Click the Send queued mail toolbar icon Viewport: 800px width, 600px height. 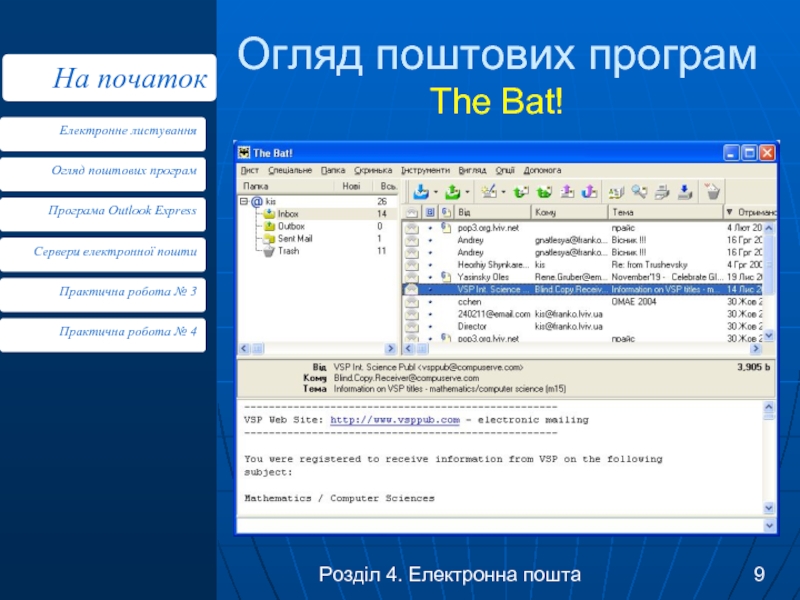pos(452,192)
